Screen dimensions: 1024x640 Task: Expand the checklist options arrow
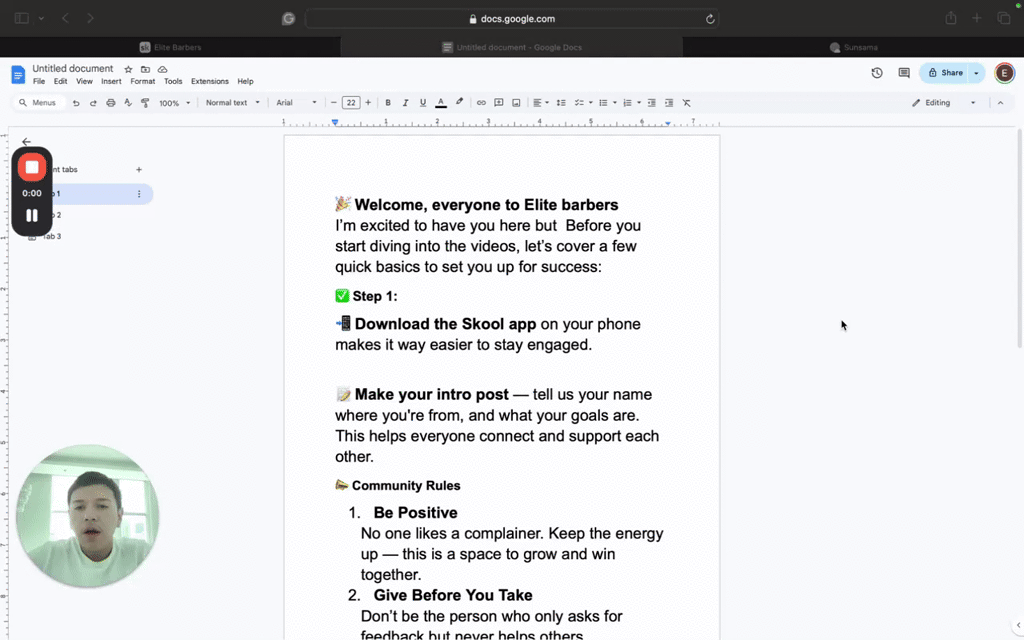(590, 103)
